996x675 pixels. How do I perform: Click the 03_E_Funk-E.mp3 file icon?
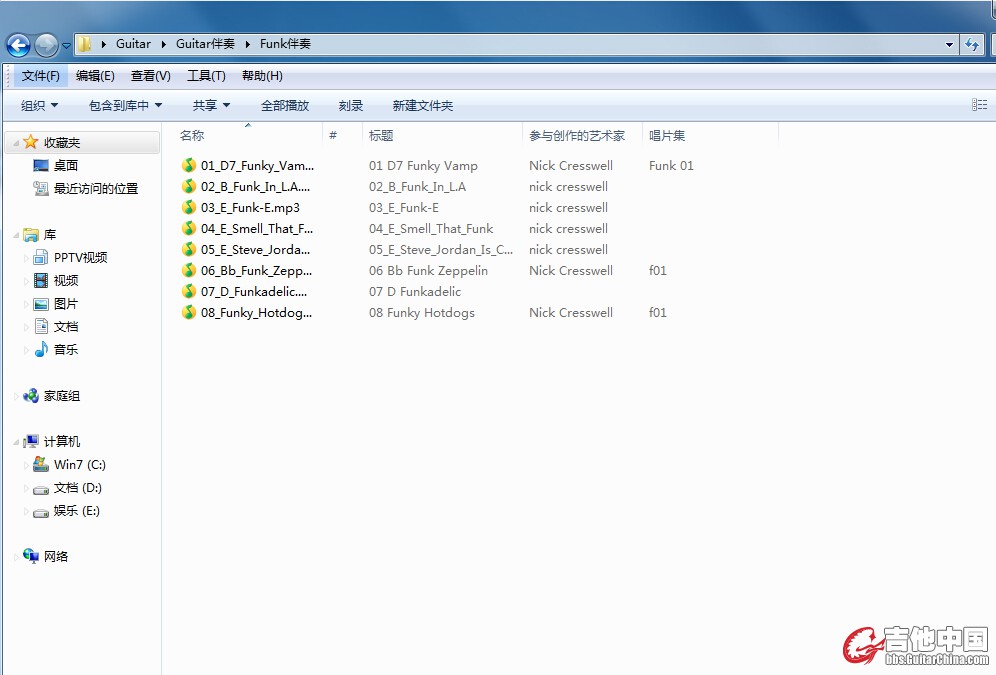(x=189, y=208)
